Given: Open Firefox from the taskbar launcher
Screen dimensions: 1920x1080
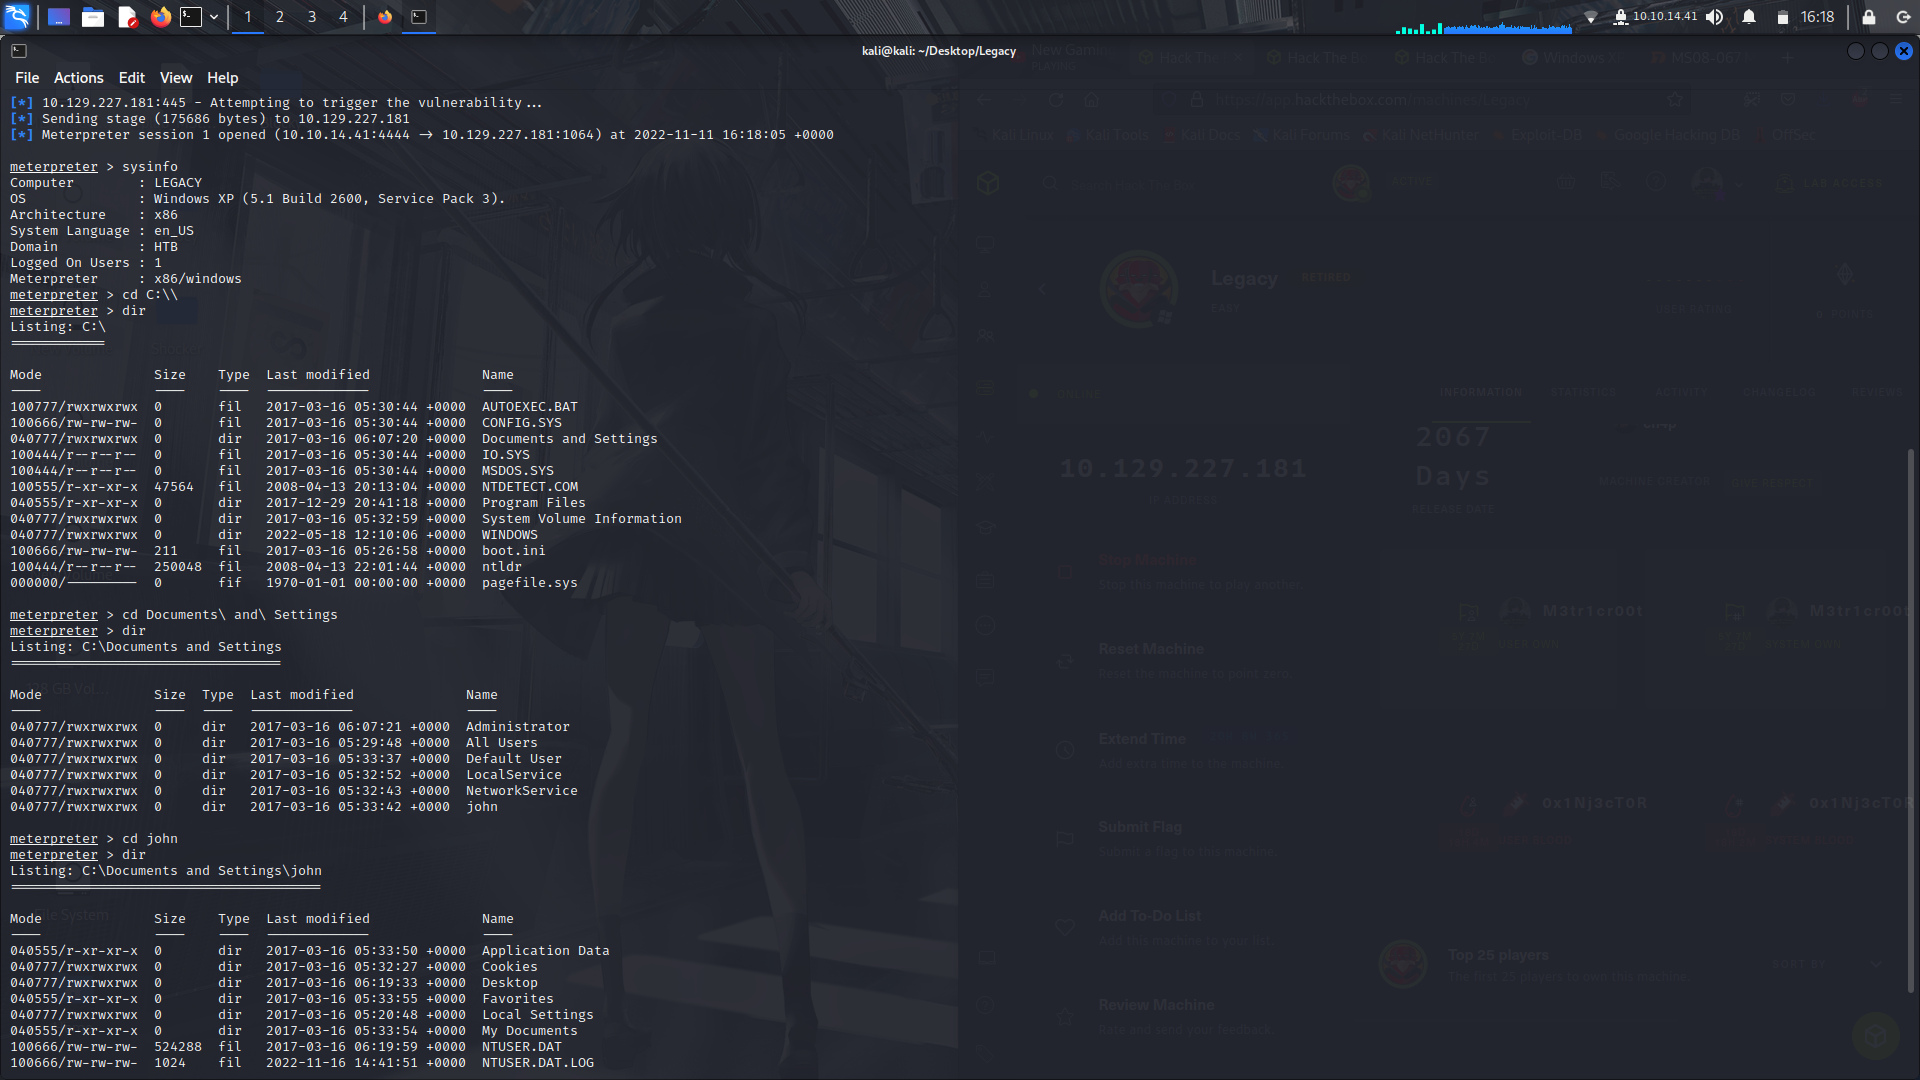Looking at the screenshot, I should [160, 17].
